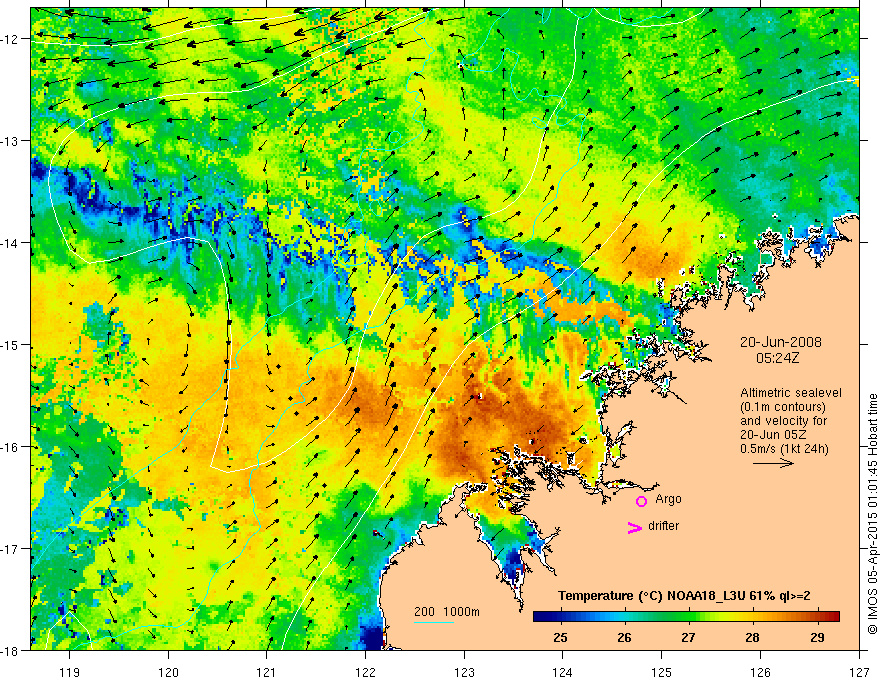Viewport: 880px width, 680px height.
Task: Click the velocity scale reference arrow
Action: pos(773,463)
